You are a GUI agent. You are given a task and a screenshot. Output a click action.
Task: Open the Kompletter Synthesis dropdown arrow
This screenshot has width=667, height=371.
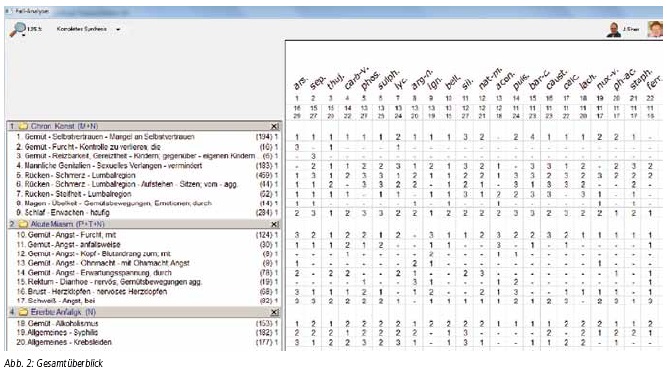pyautogui.click(x=118, y=29)
